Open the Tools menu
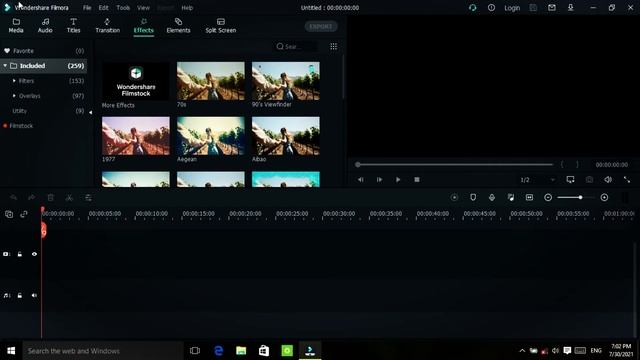The width and height of the screenshot is (640, 360). 123,8
